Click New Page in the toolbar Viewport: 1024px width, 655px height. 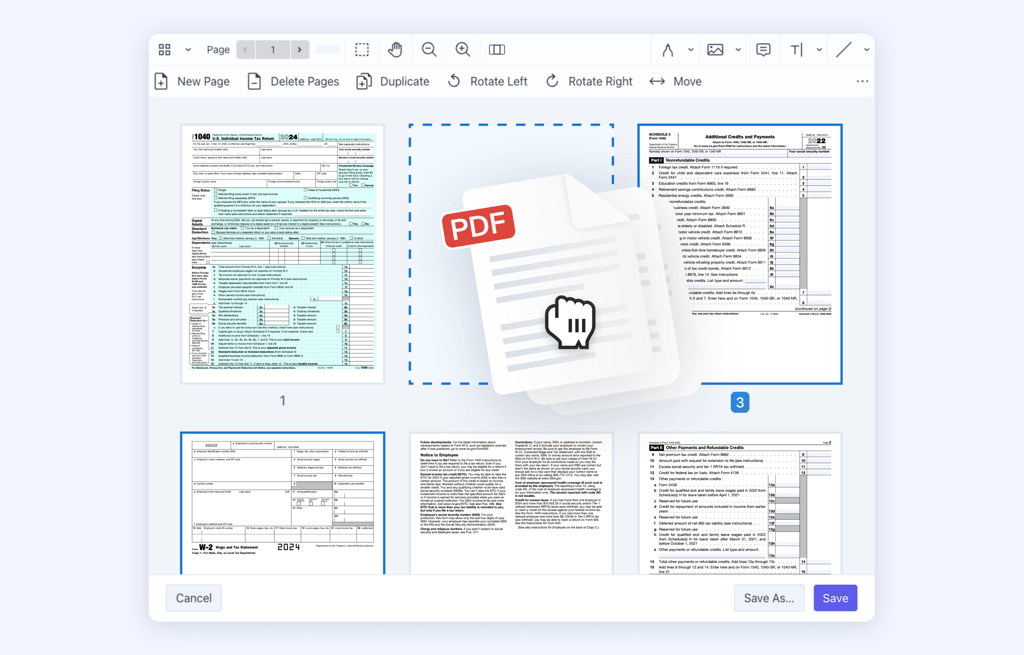[x=192, y=81]
